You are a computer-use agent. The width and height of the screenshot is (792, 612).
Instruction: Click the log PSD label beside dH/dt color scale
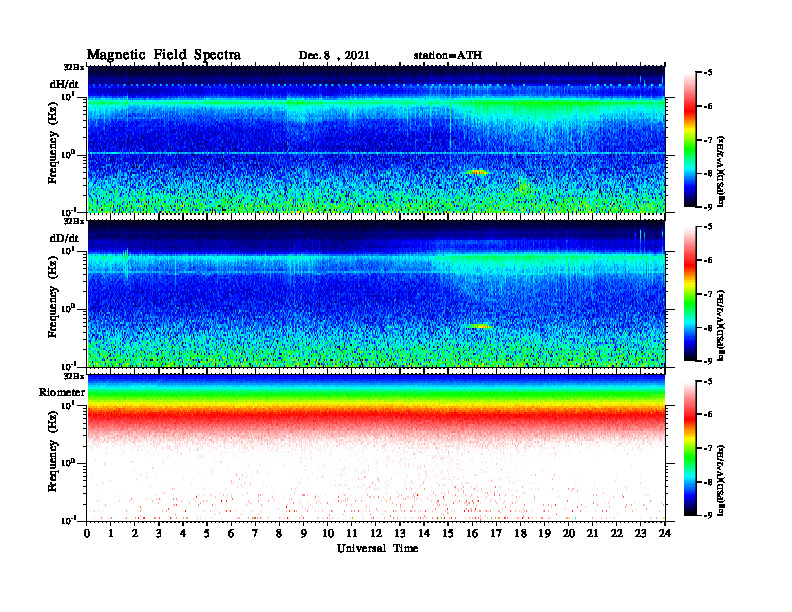[x=721, y=171]
